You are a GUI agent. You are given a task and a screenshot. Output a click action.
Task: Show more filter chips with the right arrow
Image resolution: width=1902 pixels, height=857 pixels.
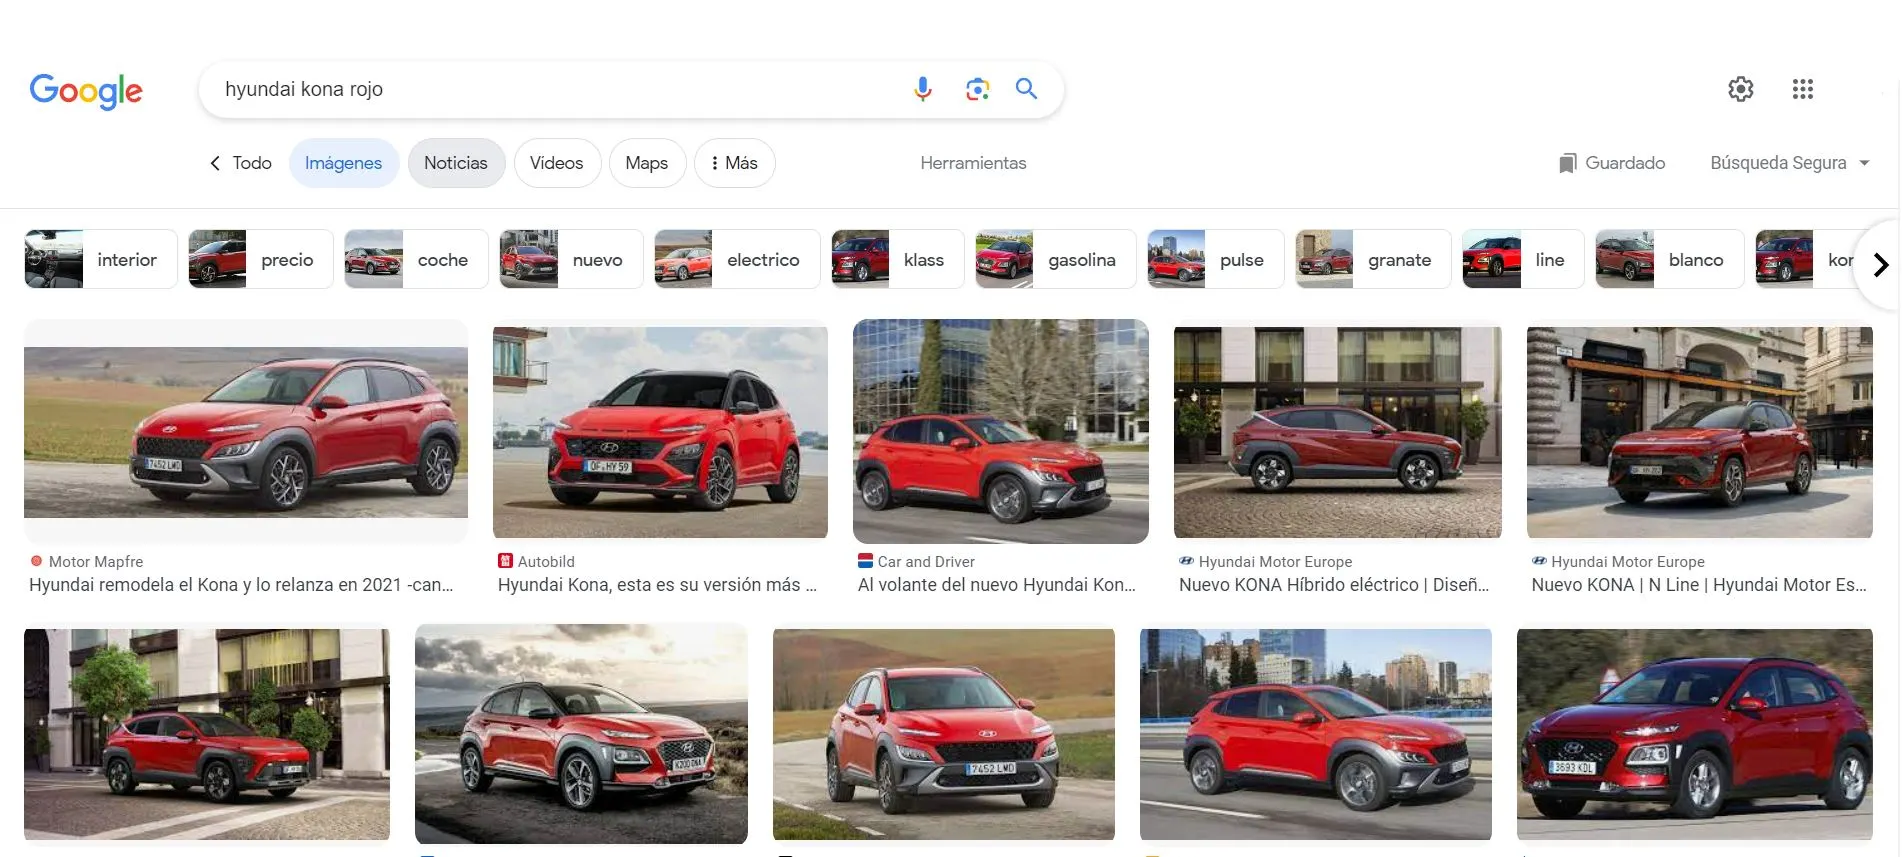pyautogui.click(x=1880, y=265)
